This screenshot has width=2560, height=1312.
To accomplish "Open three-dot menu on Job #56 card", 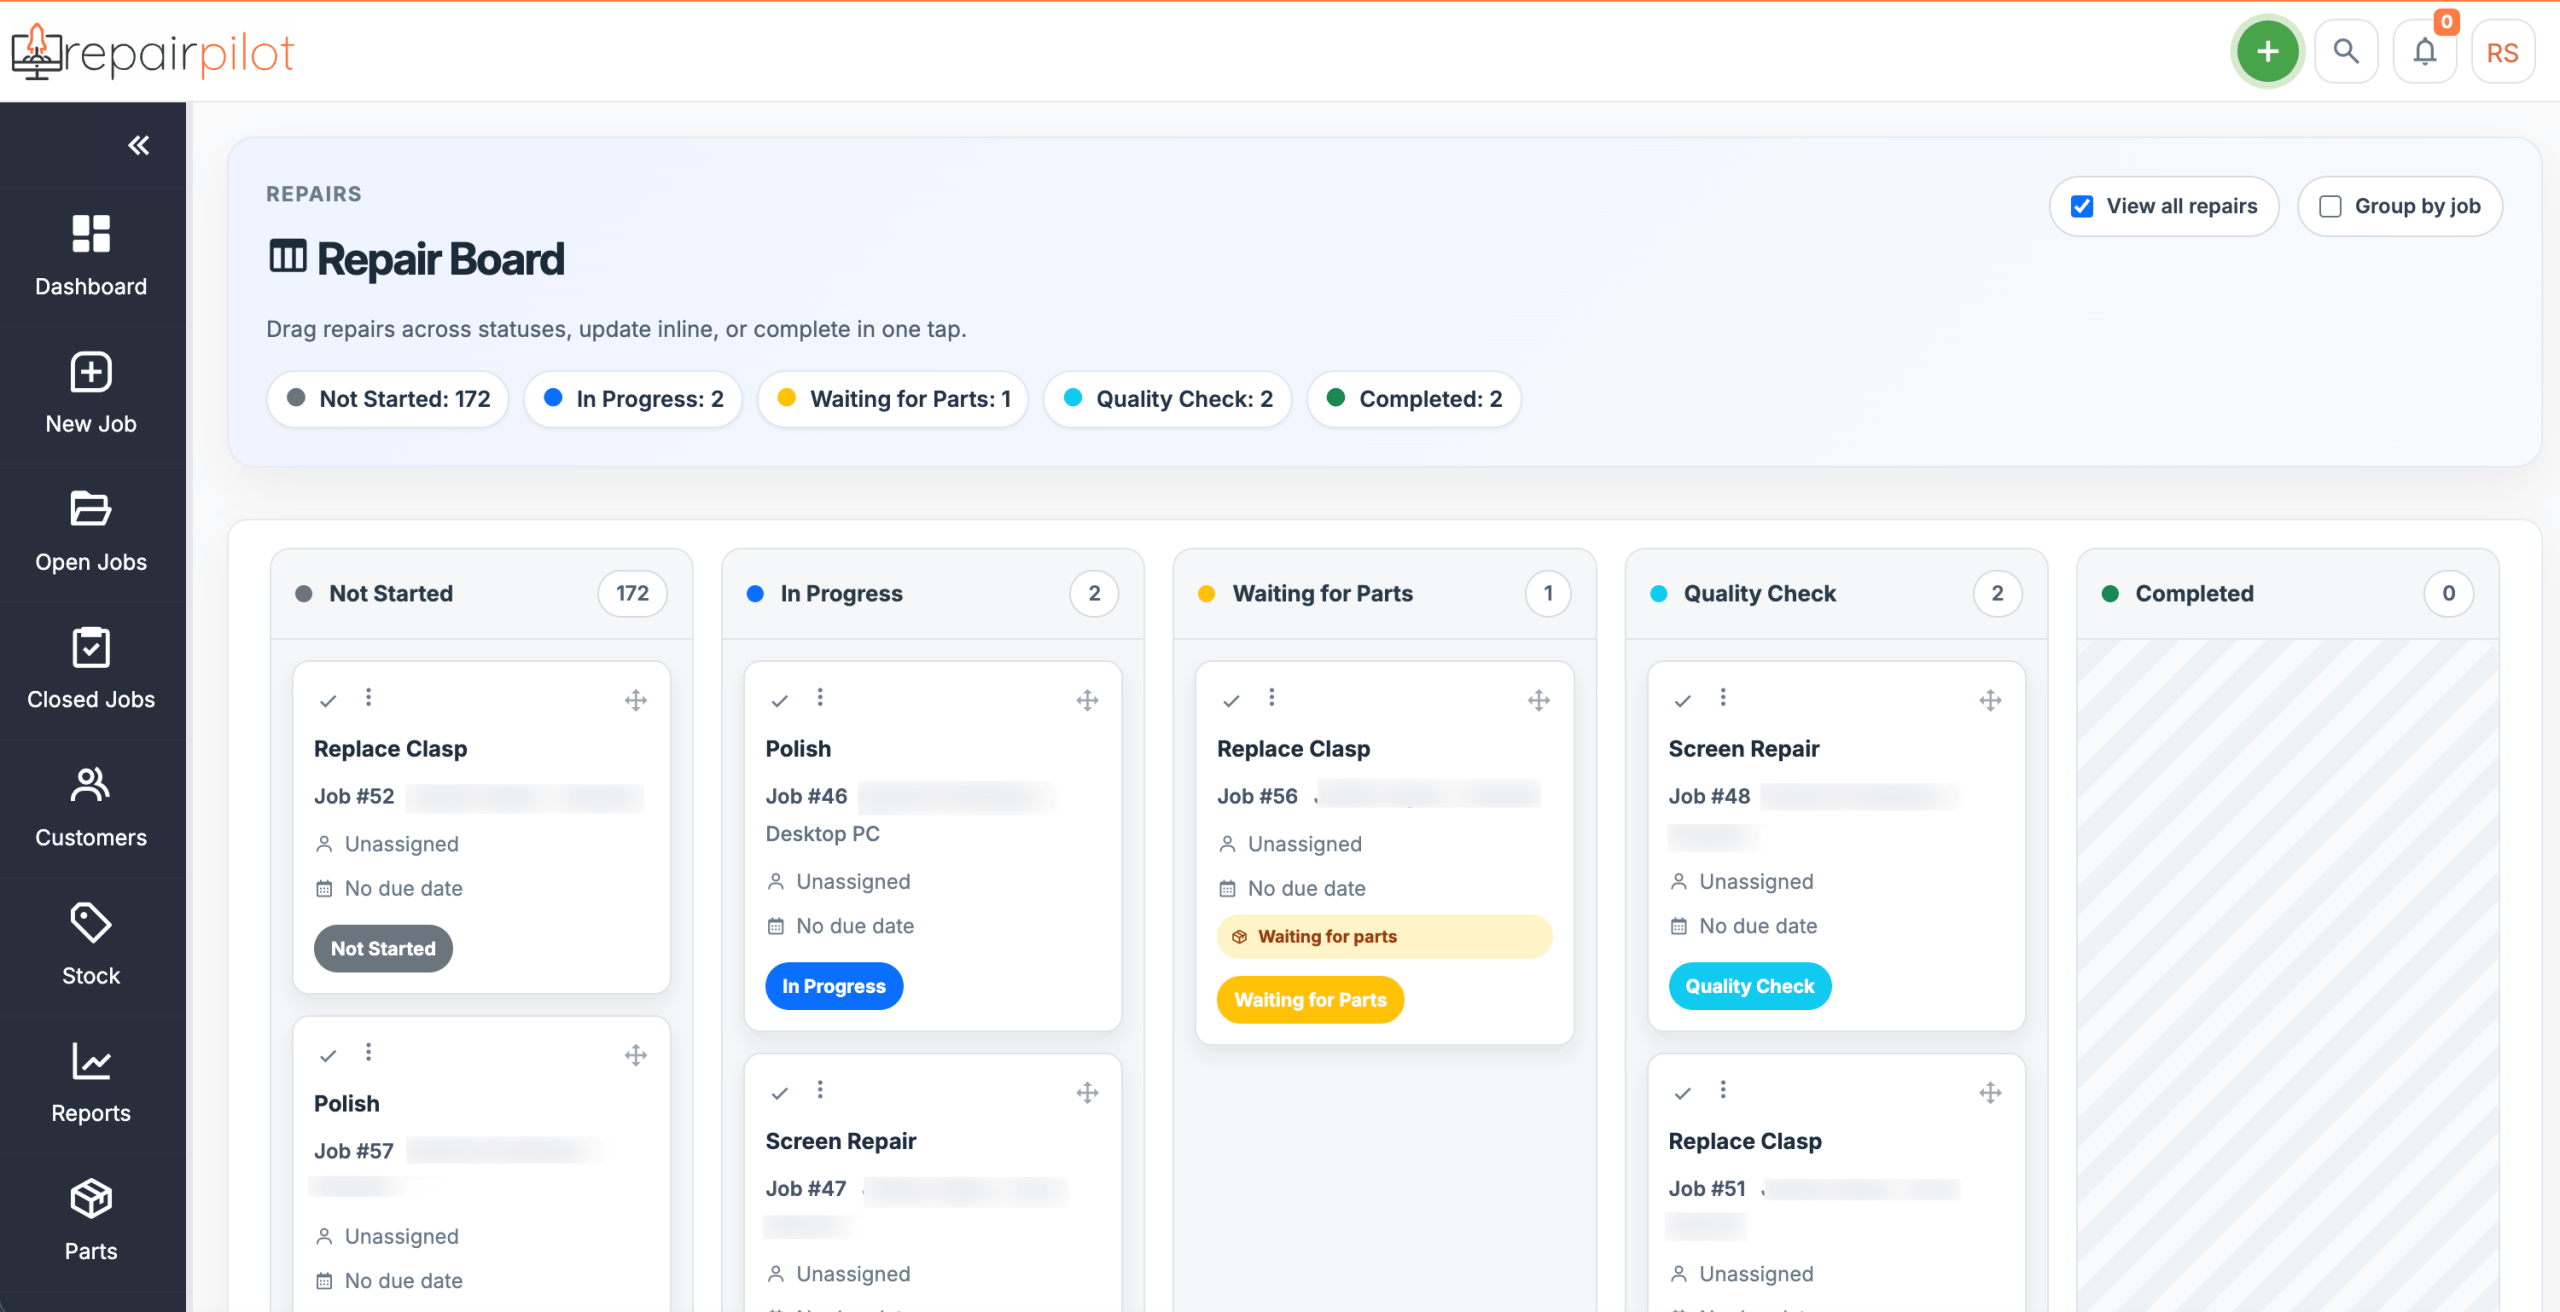I will pyautogui.click(x=1271, y=697).
